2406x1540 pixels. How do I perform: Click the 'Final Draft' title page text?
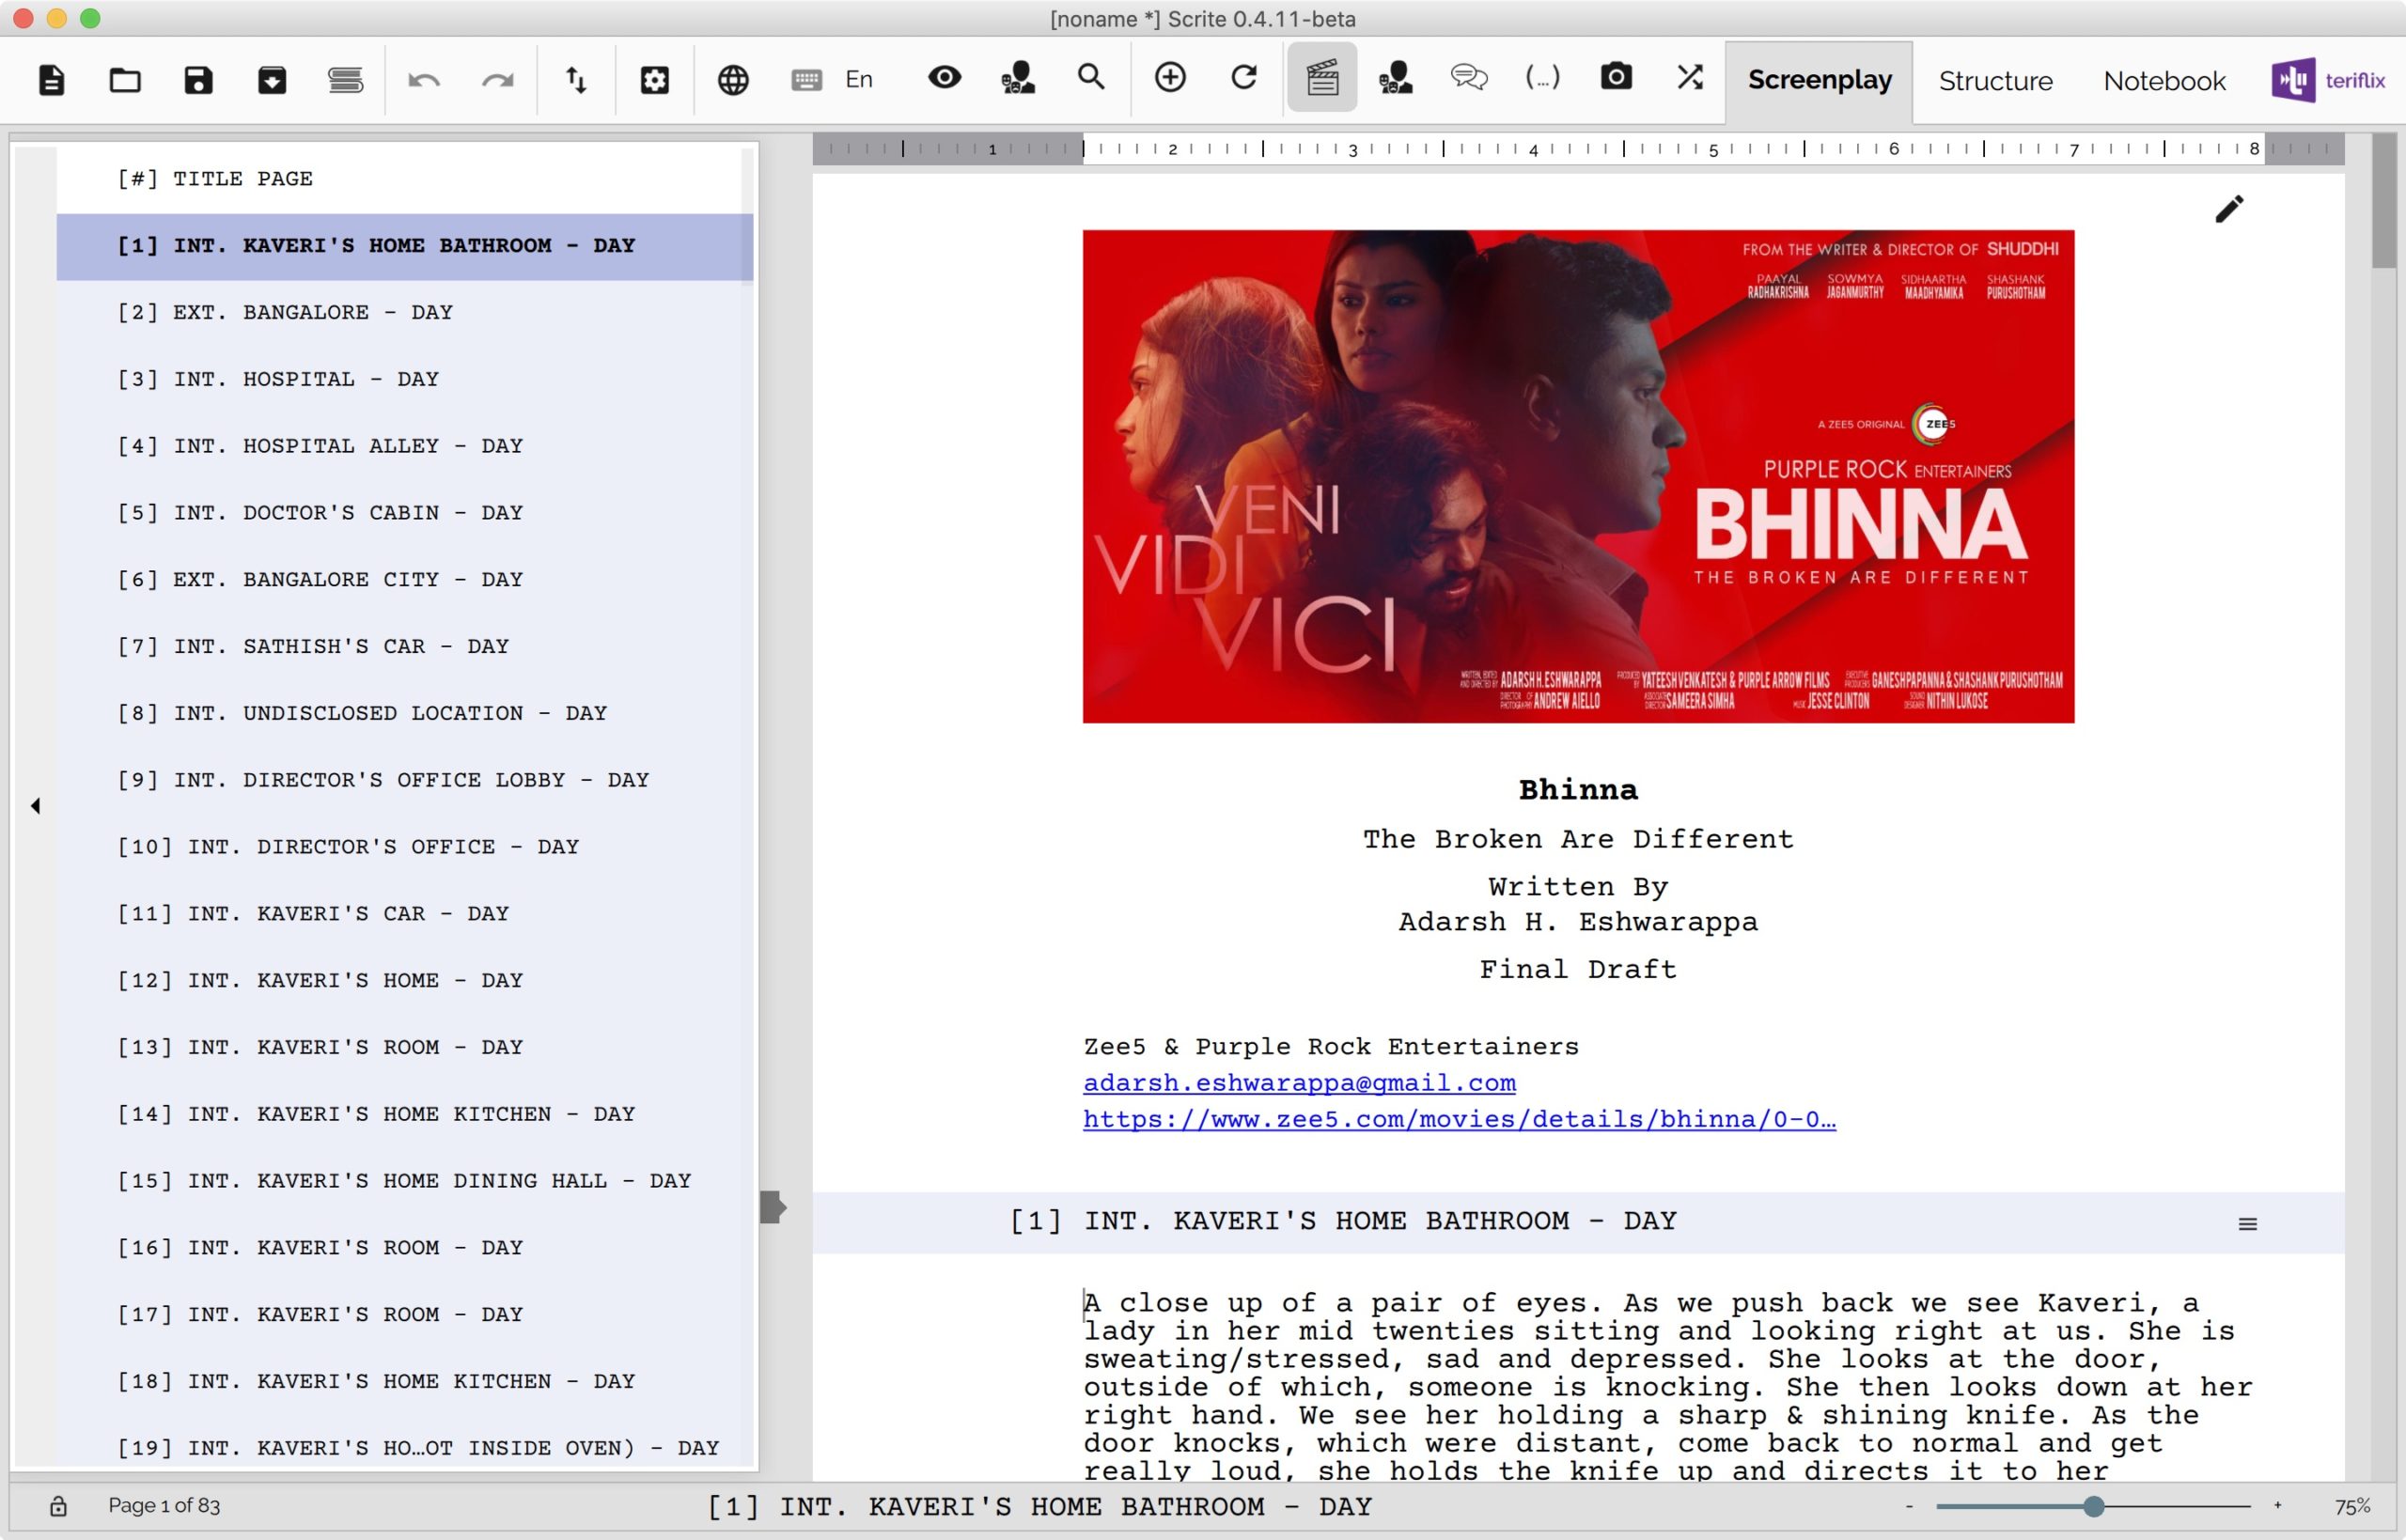point(1578,969)
